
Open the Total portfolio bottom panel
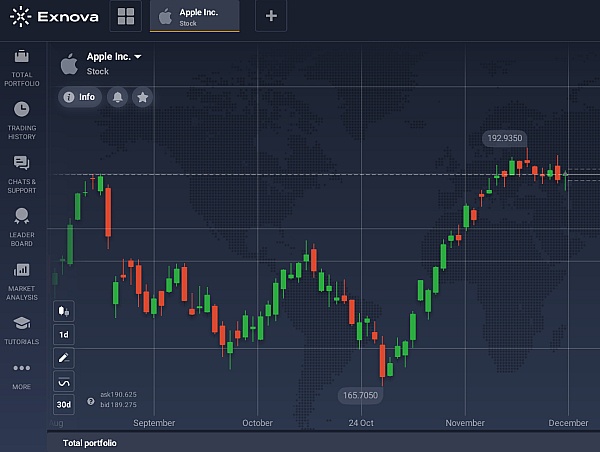90,443
